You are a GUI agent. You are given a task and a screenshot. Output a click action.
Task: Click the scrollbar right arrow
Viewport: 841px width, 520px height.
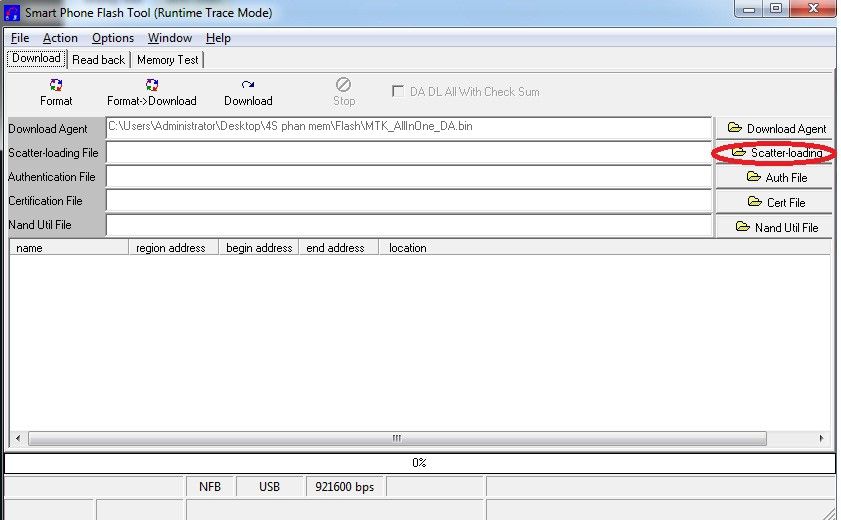821,439
